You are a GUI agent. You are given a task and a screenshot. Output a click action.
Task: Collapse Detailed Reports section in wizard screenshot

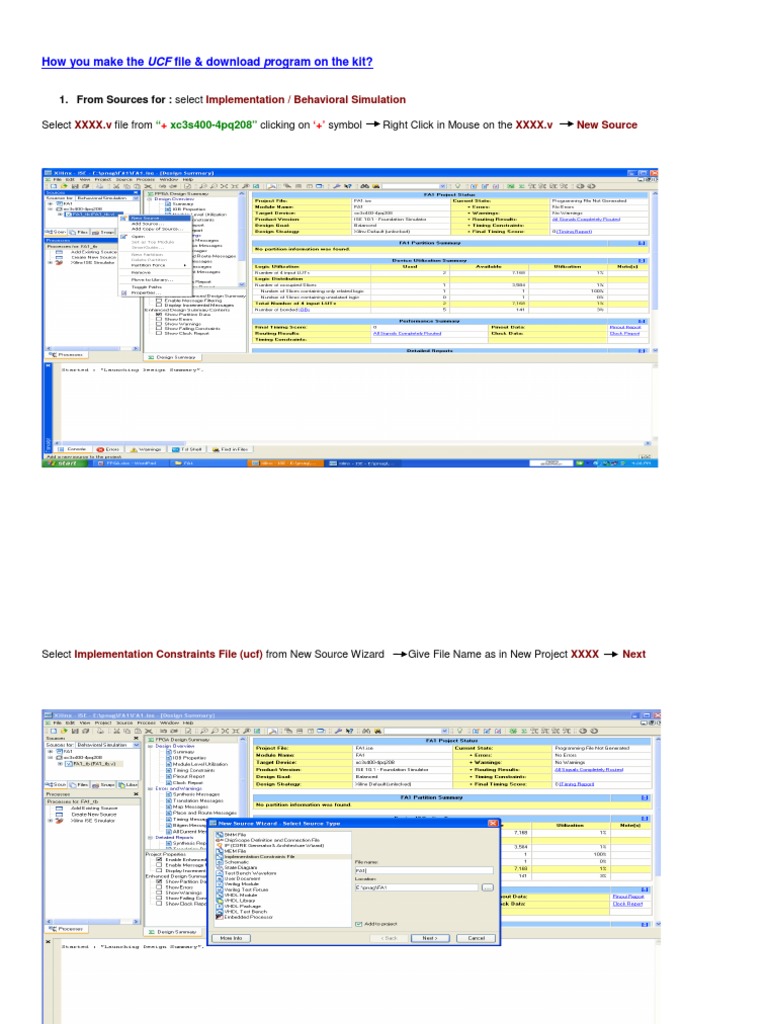coord(150,837)
